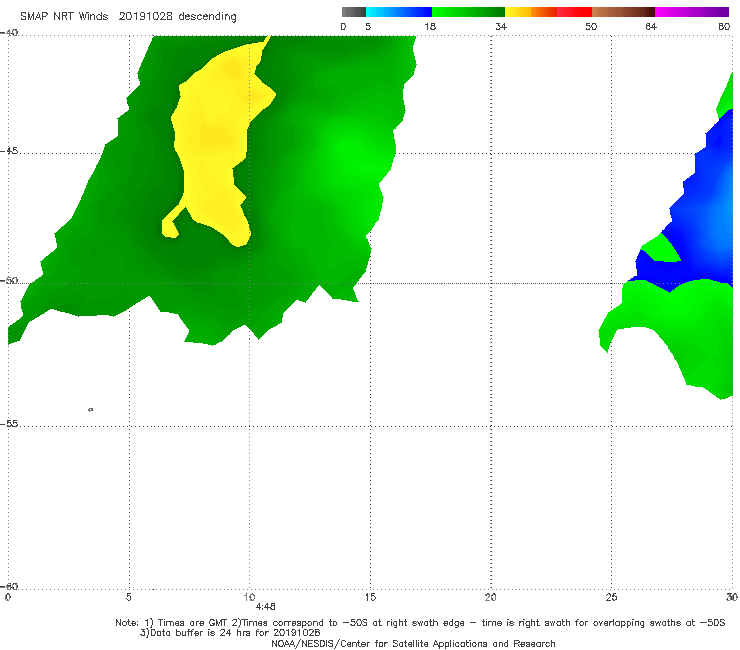The height and width of the screenshot is (650, 740).
Task: Click the latitude label '-40'
Action: click(x=9, y=33)
